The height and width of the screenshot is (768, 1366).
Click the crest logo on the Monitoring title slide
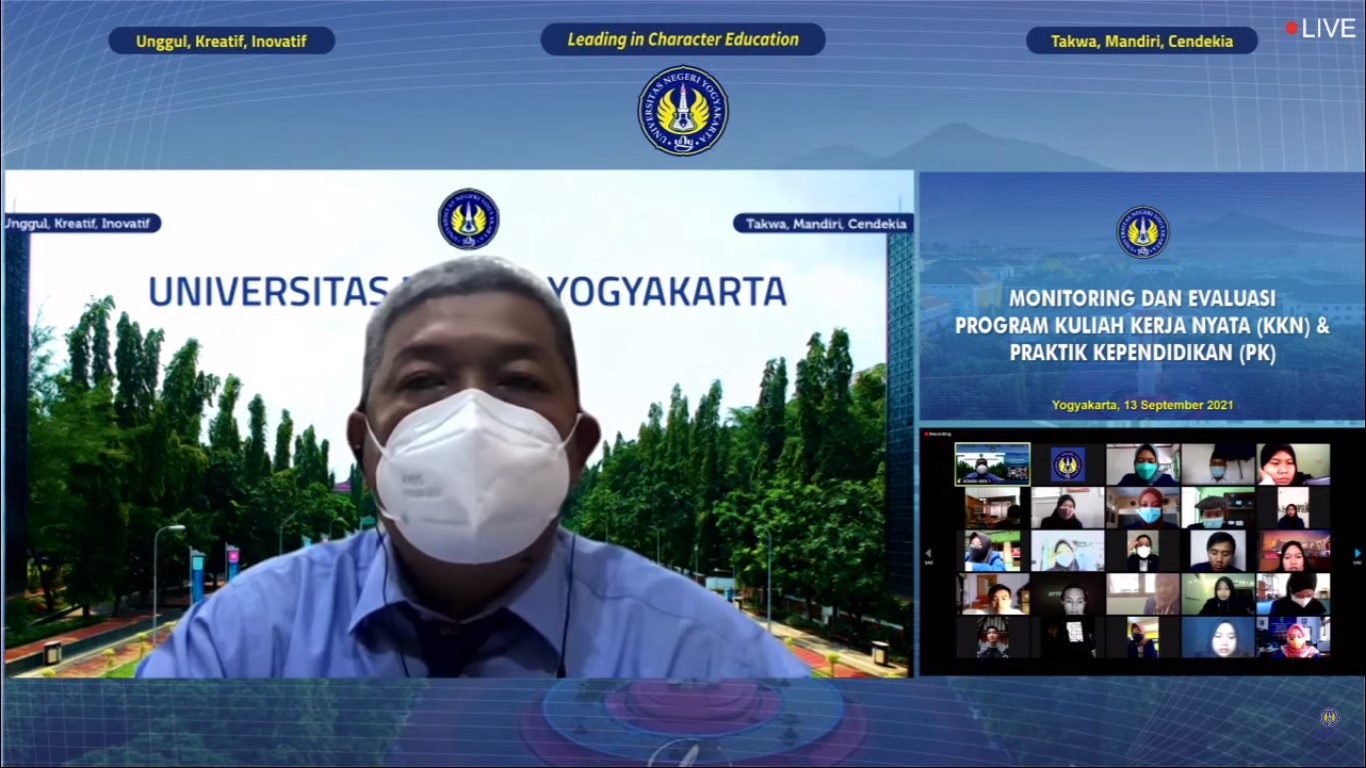point(1143,232)
